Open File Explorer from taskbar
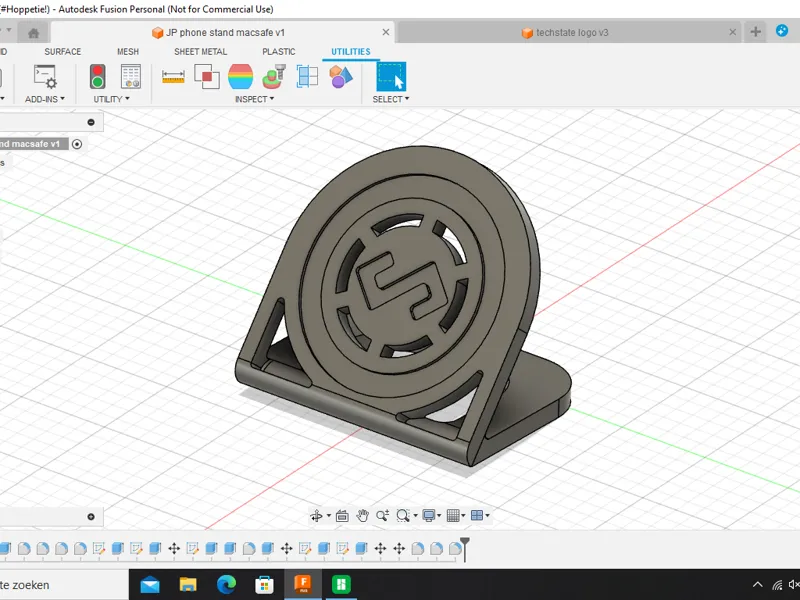Screen dimensions: 800x600 point(188,585)
